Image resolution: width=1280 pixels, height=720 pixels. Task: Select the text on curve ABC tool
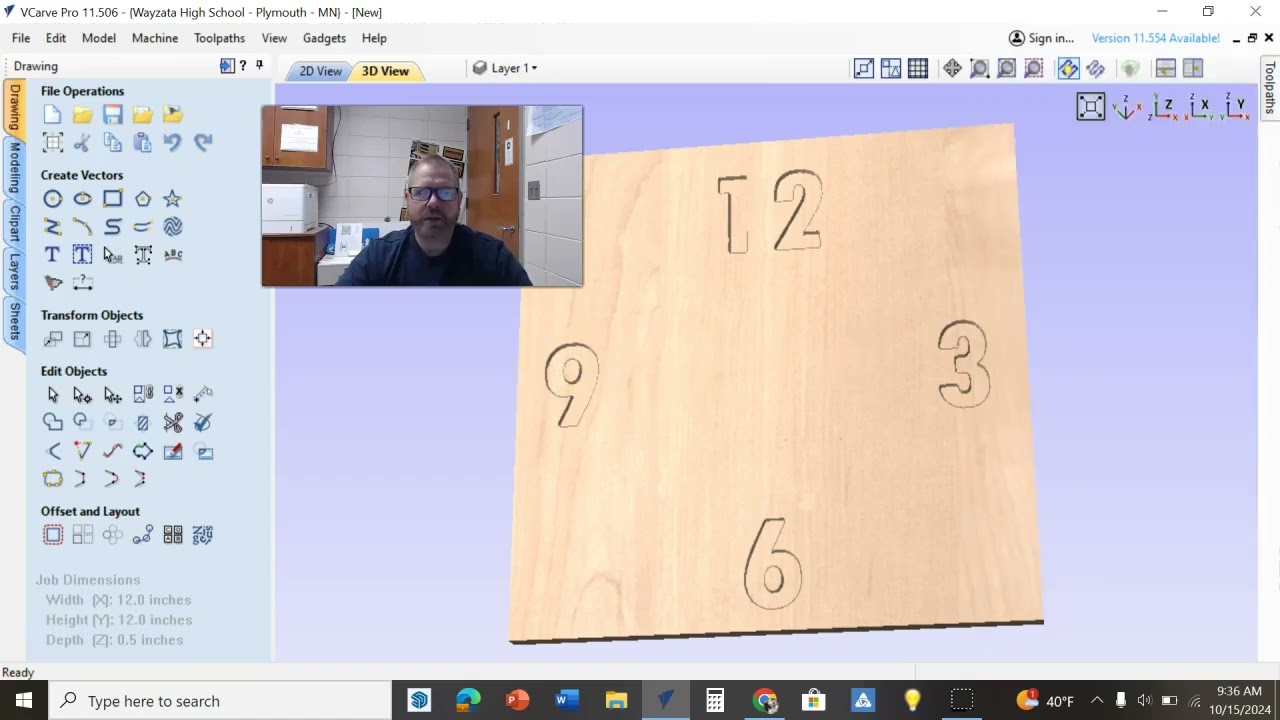click(173, 255)
